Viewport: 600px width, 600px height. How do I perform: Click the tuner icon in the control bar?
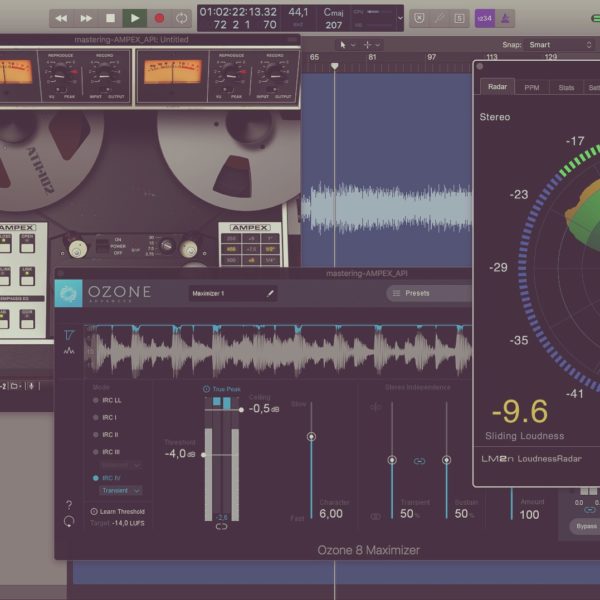pos(440,18)
